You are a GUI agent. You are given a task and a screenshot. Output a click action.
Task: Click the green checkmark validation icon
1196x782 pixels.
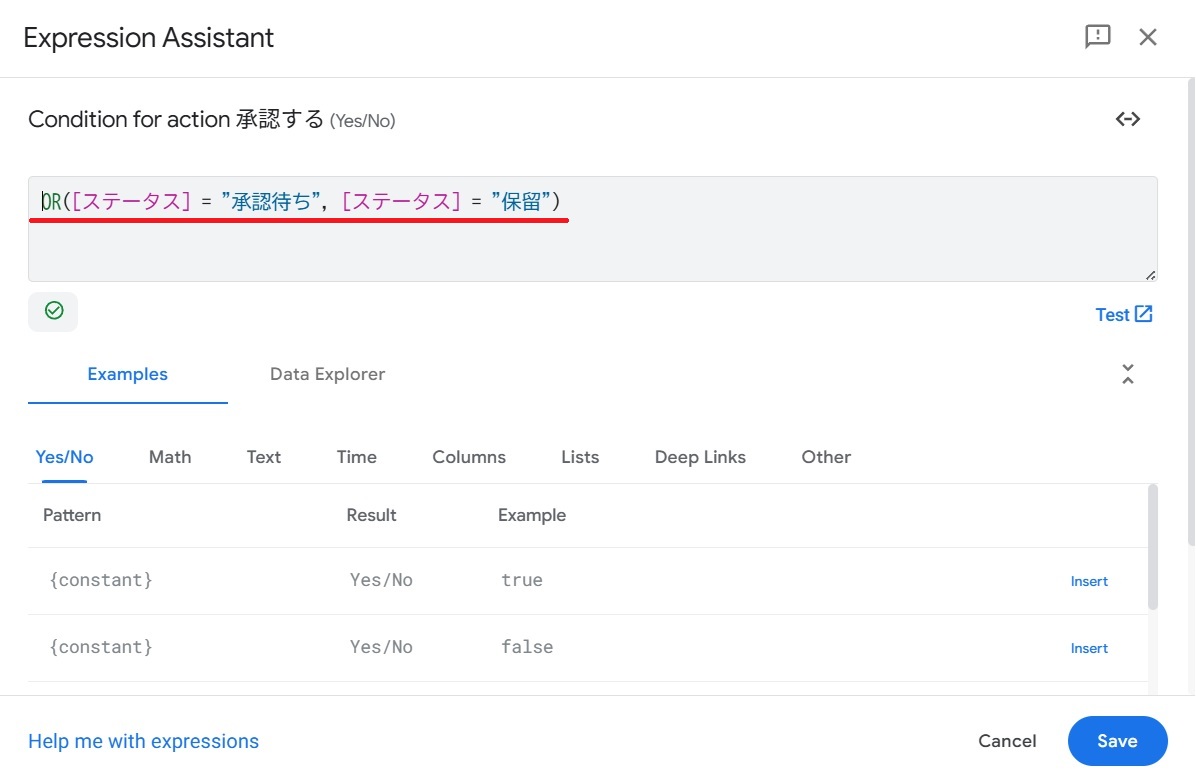54,311
